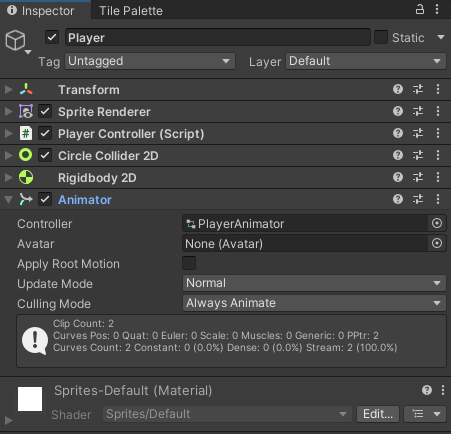The height and width of the screenshot is (434, 451).
Task: Open Circle Collider 2D preset icon
Action: pos(418,155)
